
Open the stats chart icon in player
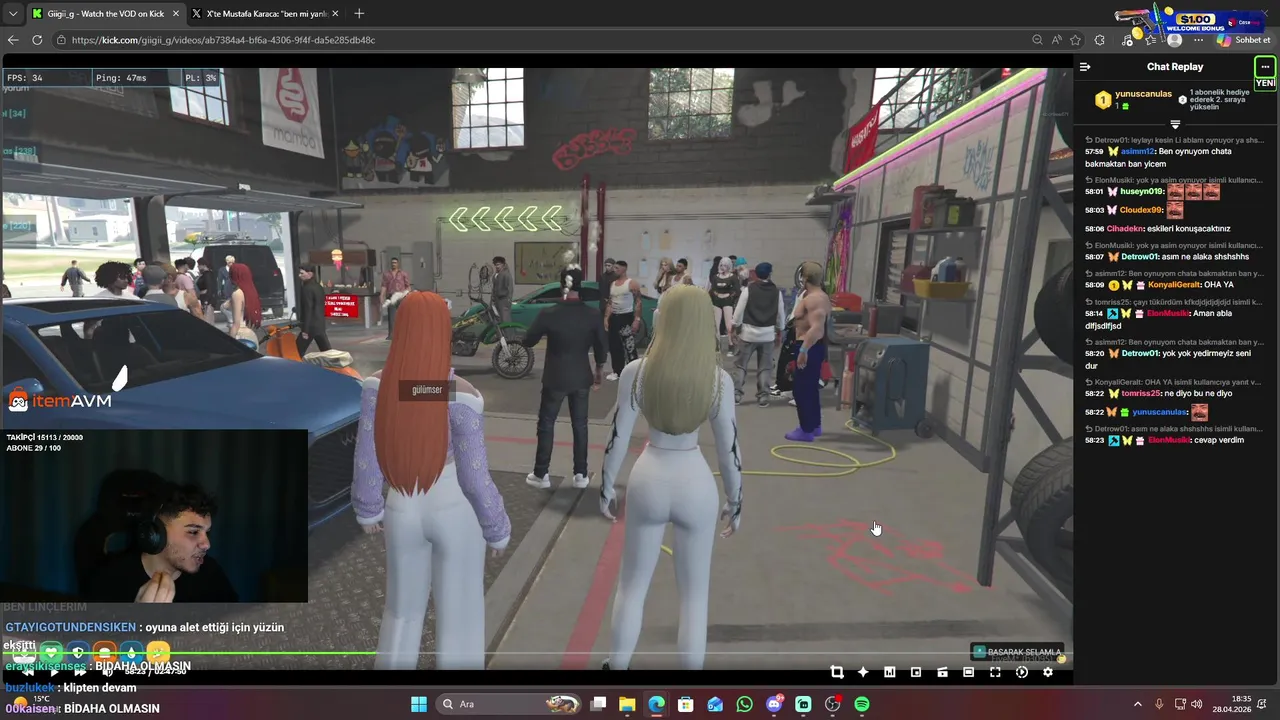pyautogui.click(x=889, y=672)
